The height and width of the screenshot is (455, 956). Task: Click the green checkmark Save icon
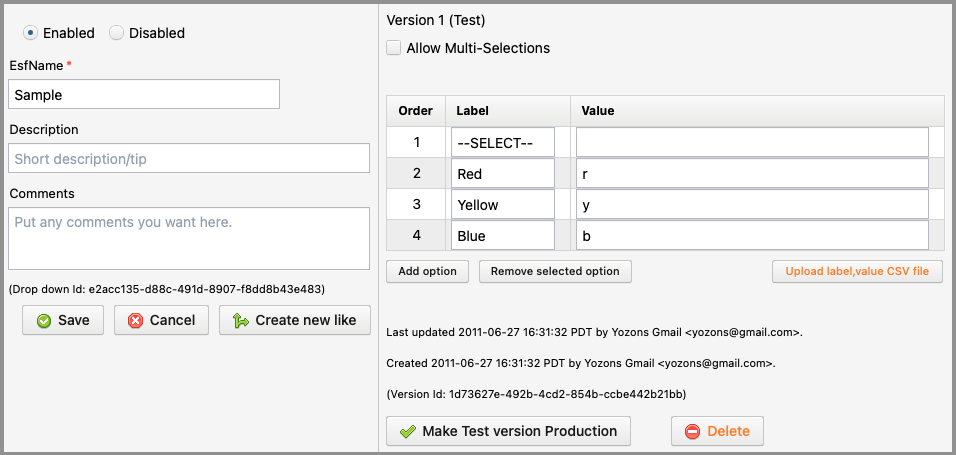tap(44, 321)
